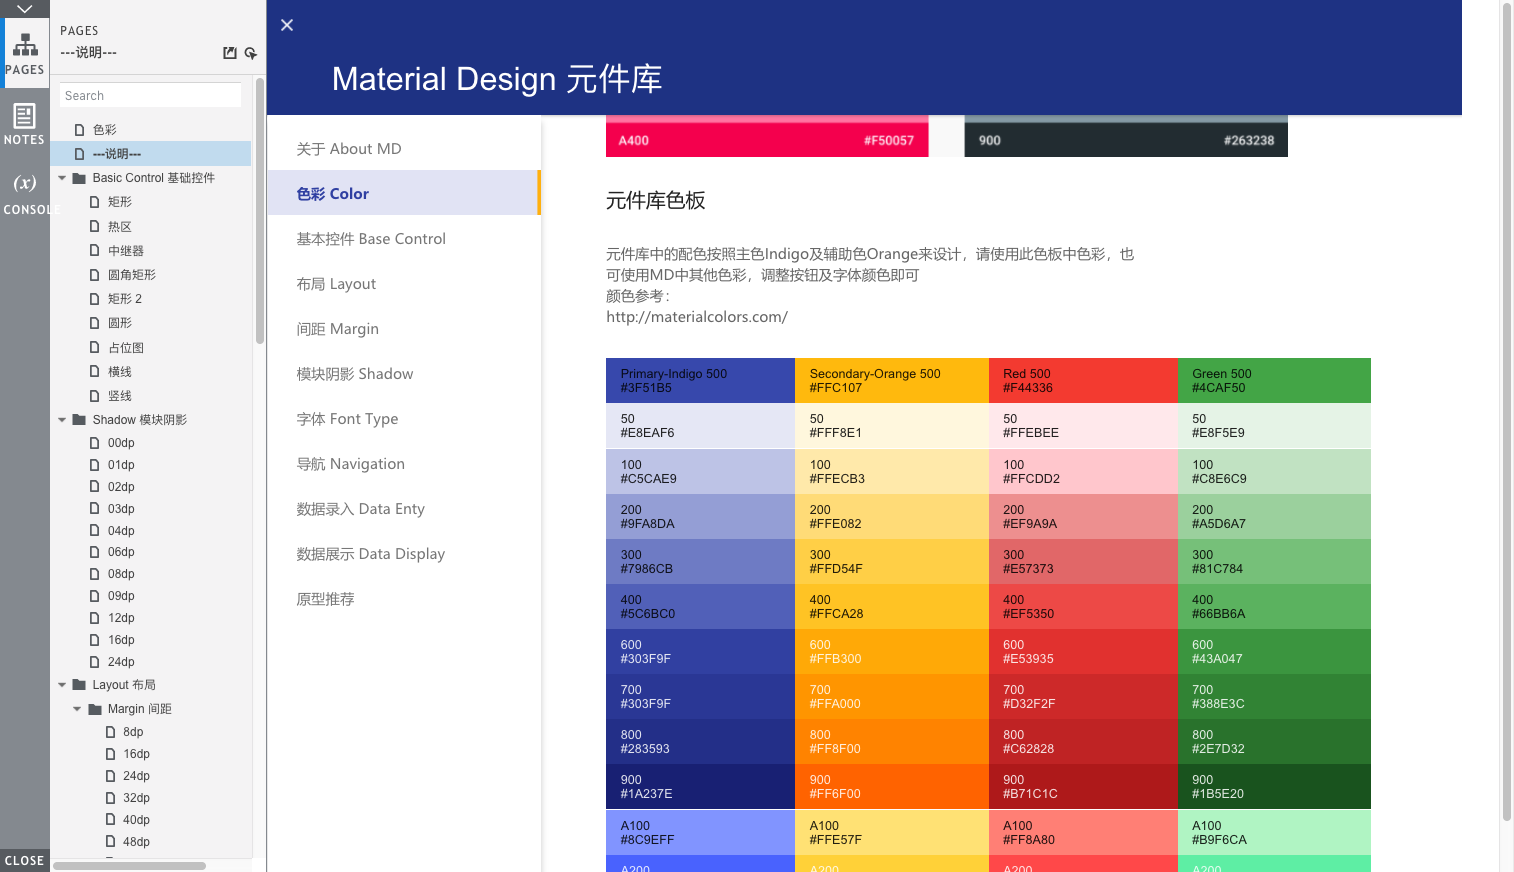The width and height of the screenshot is (1514, 872).
Task: Select 色彩 Color menu item
Action: 404,193
